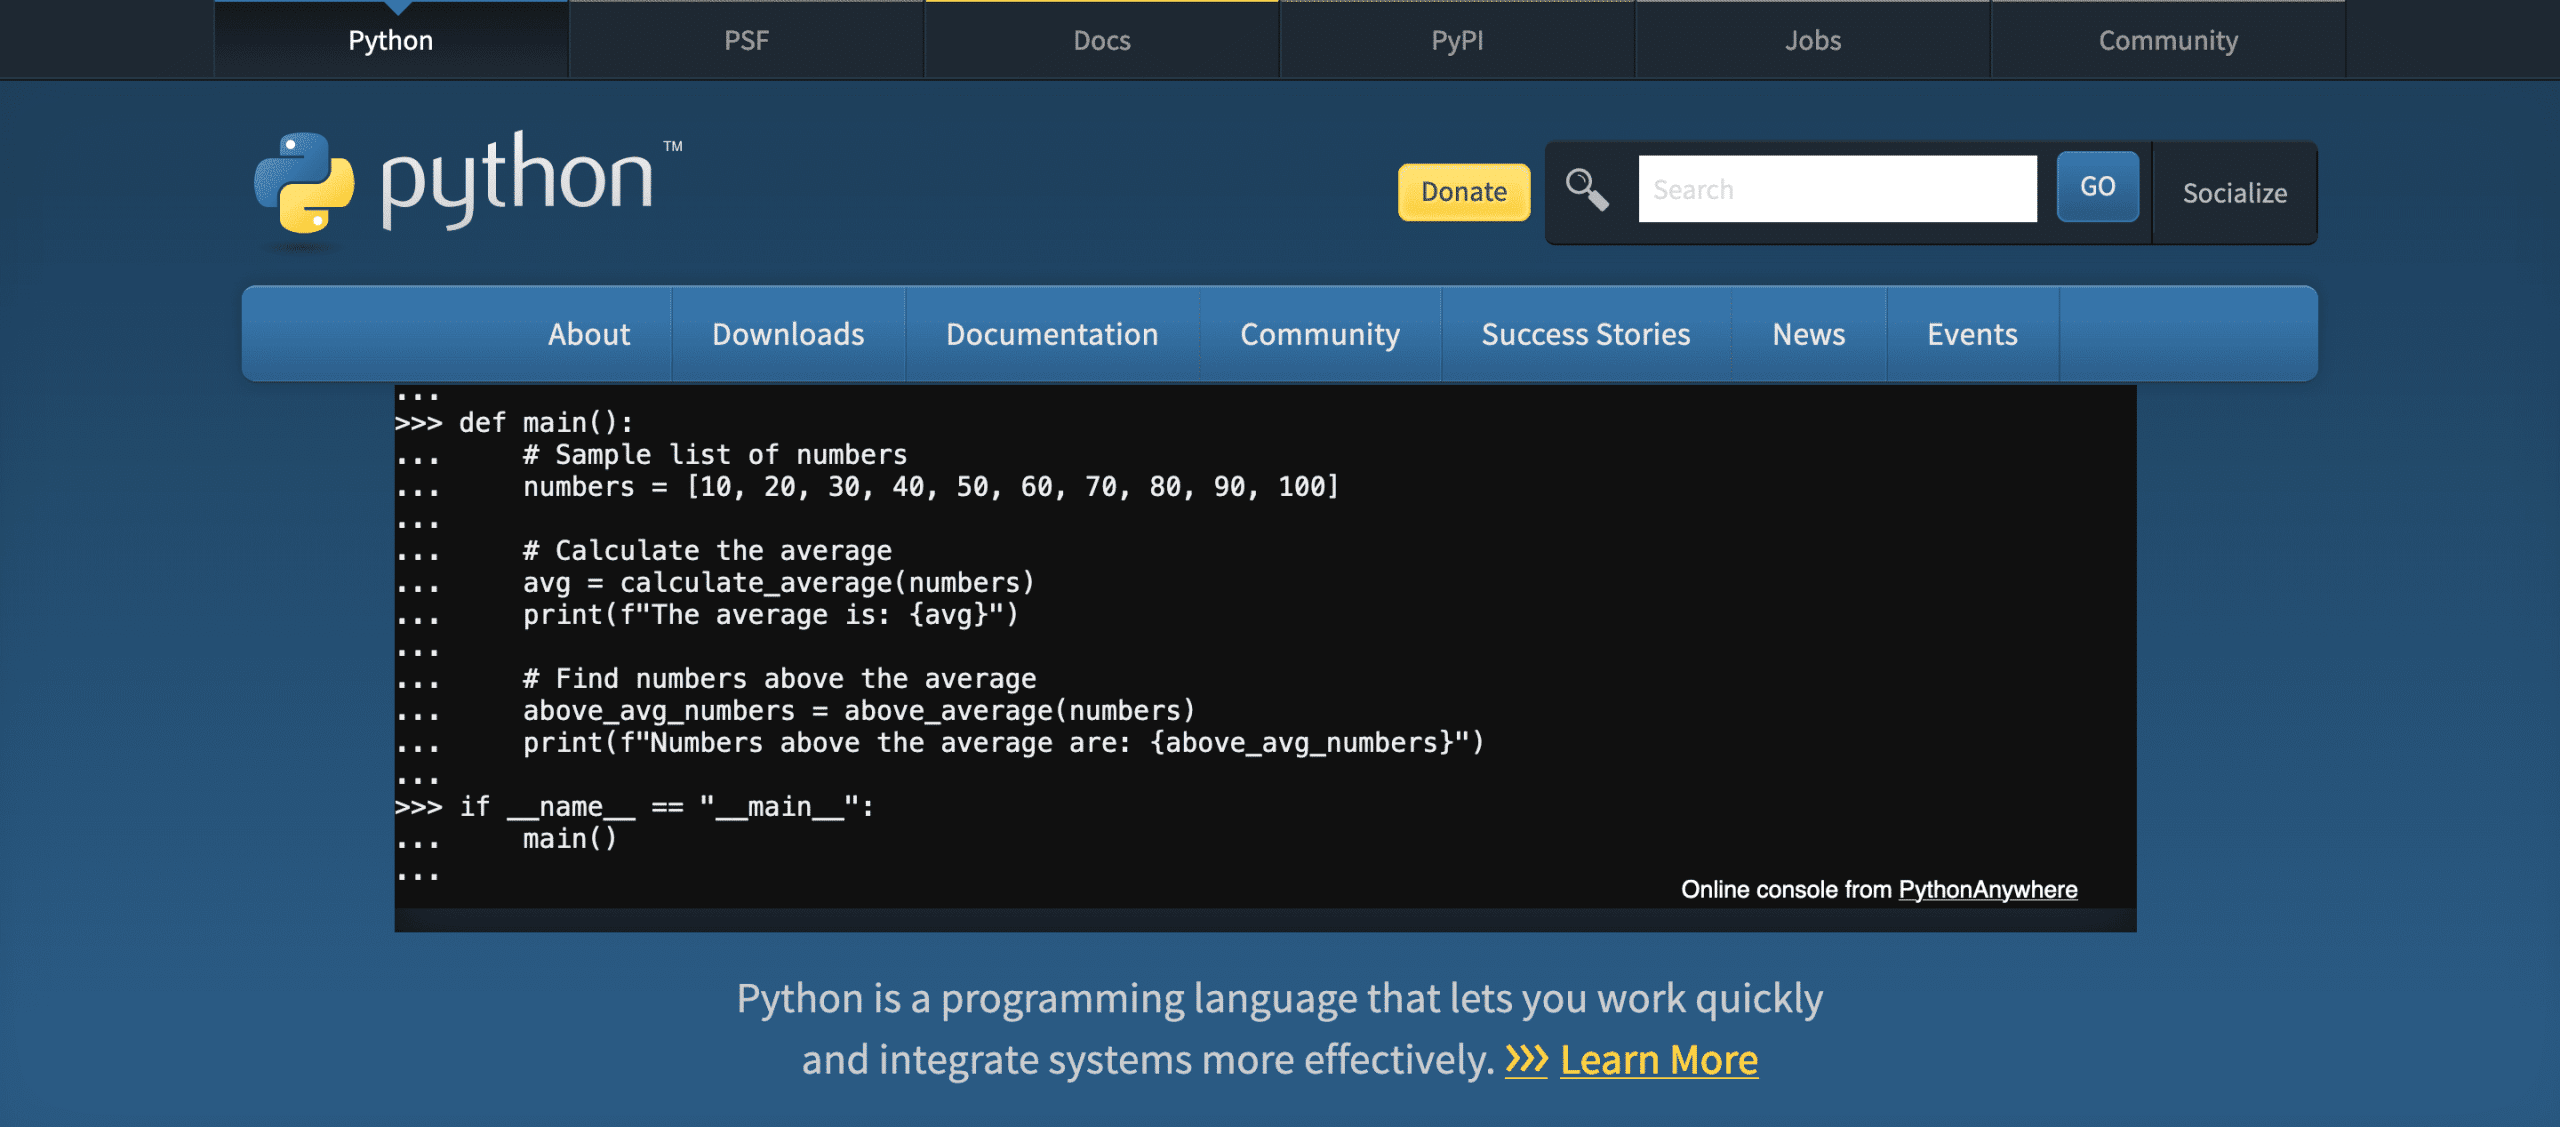Click the yellow Donate button
The image size is (2560, 1127).
click(x=1464, y=191)
